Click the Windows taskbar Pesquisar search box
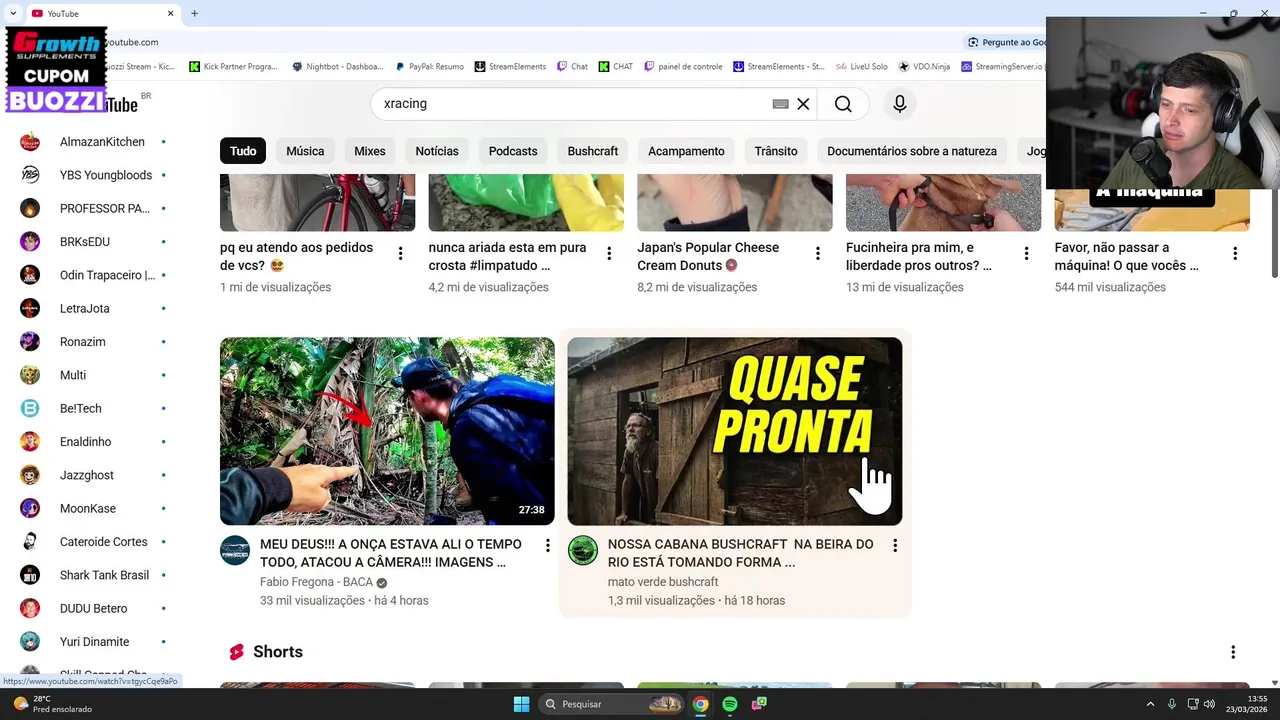The image size is (1280, 720). [x=612, y=704]
